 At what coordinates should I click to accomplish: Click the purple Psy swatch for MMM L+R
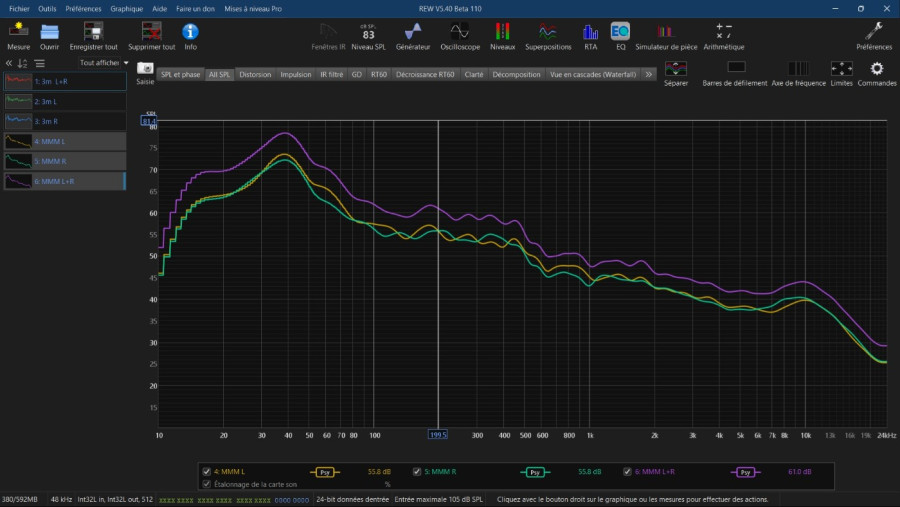coord(745,471)
